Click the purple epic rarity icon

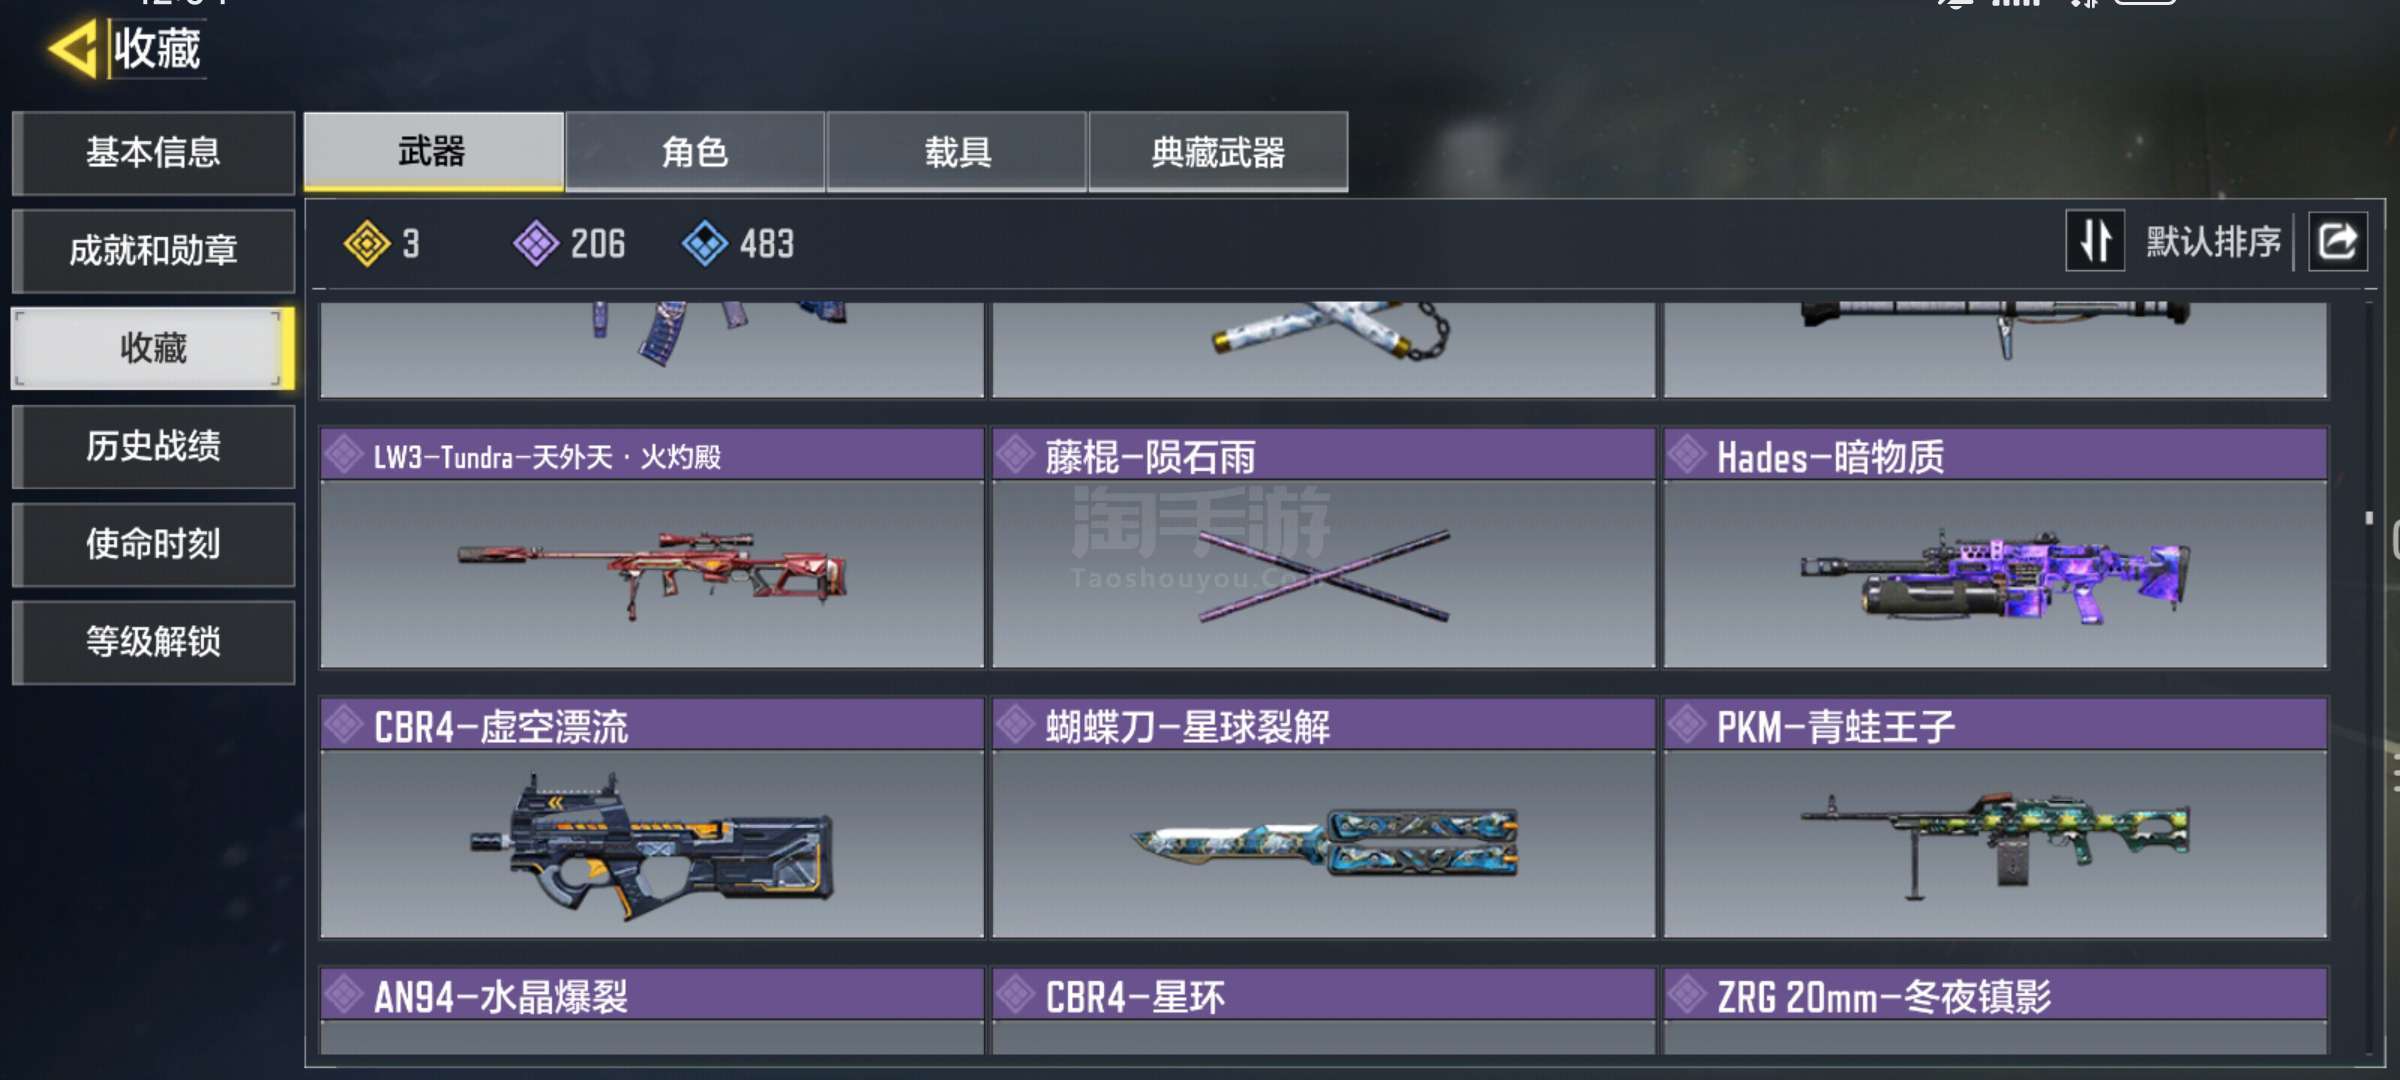coord(537,243)
